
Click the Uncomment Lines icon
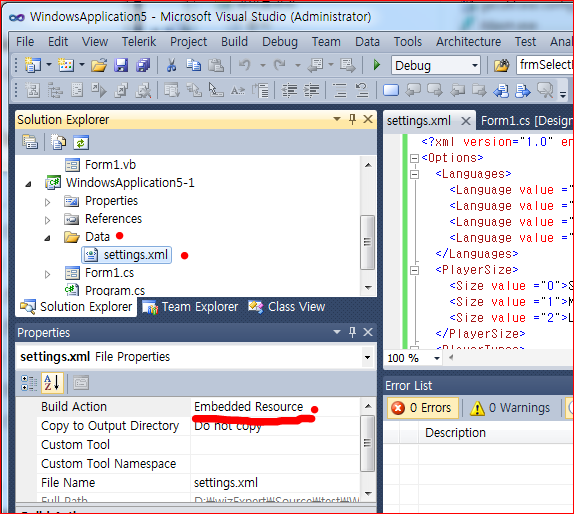(x=362, y=90)
